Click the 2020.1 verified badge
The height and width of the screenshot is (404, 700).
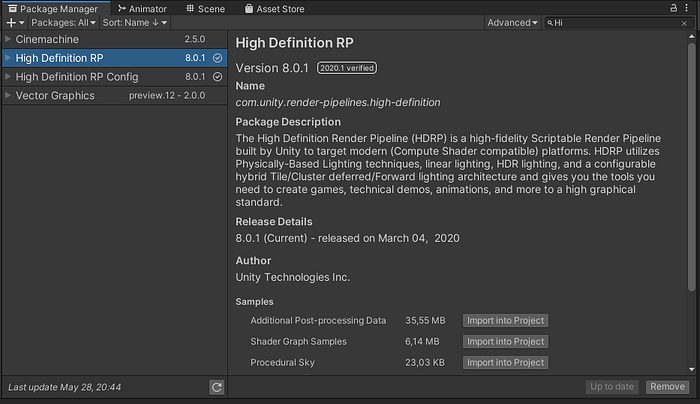[343, 69]
